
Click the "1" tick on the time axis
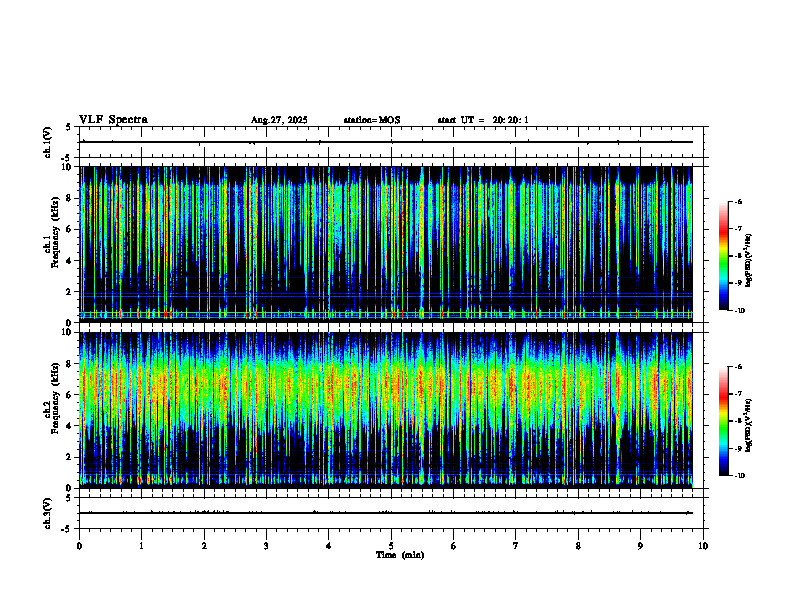(141, 546)
